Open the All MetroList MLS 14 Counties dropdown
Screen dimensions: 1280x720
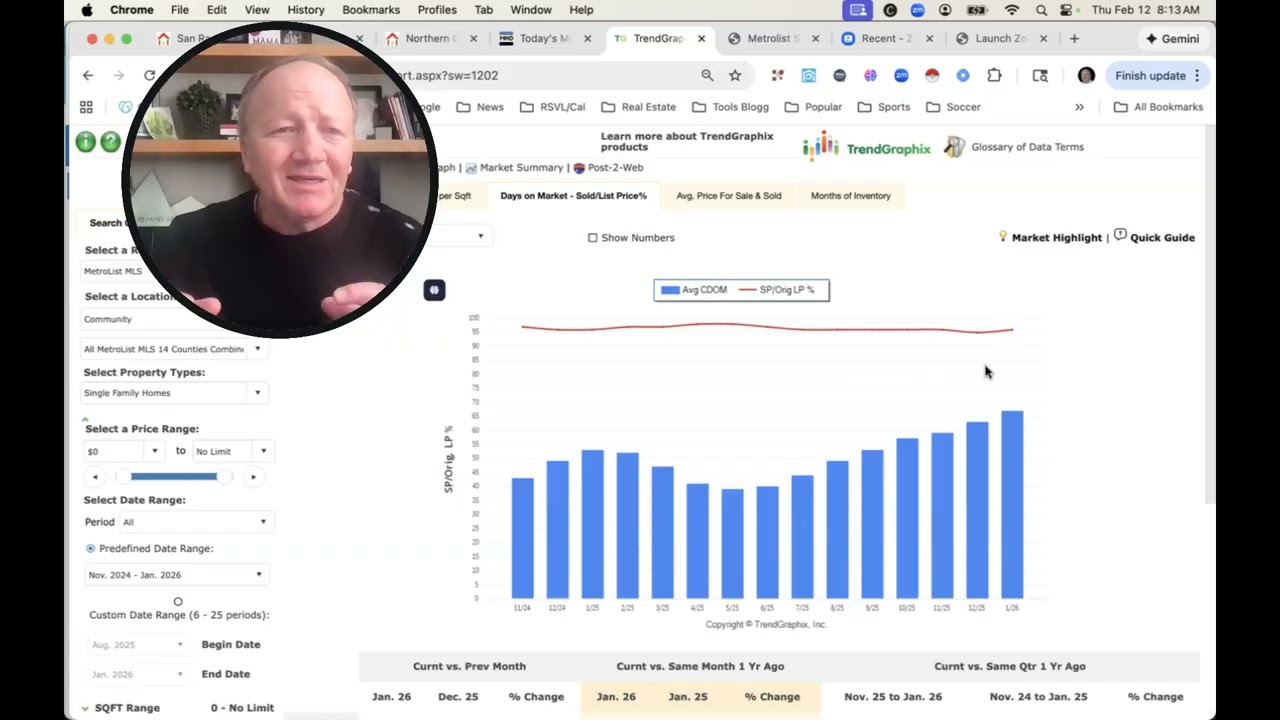pyautogui.click(x=174, y=349)
